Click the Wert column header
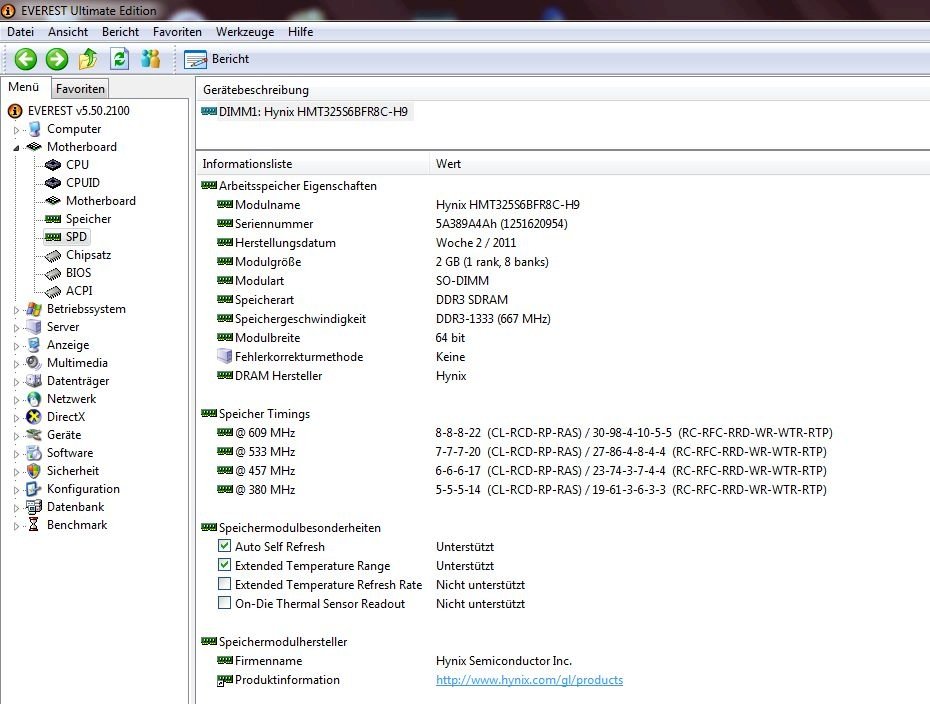 tap(449, 163)
